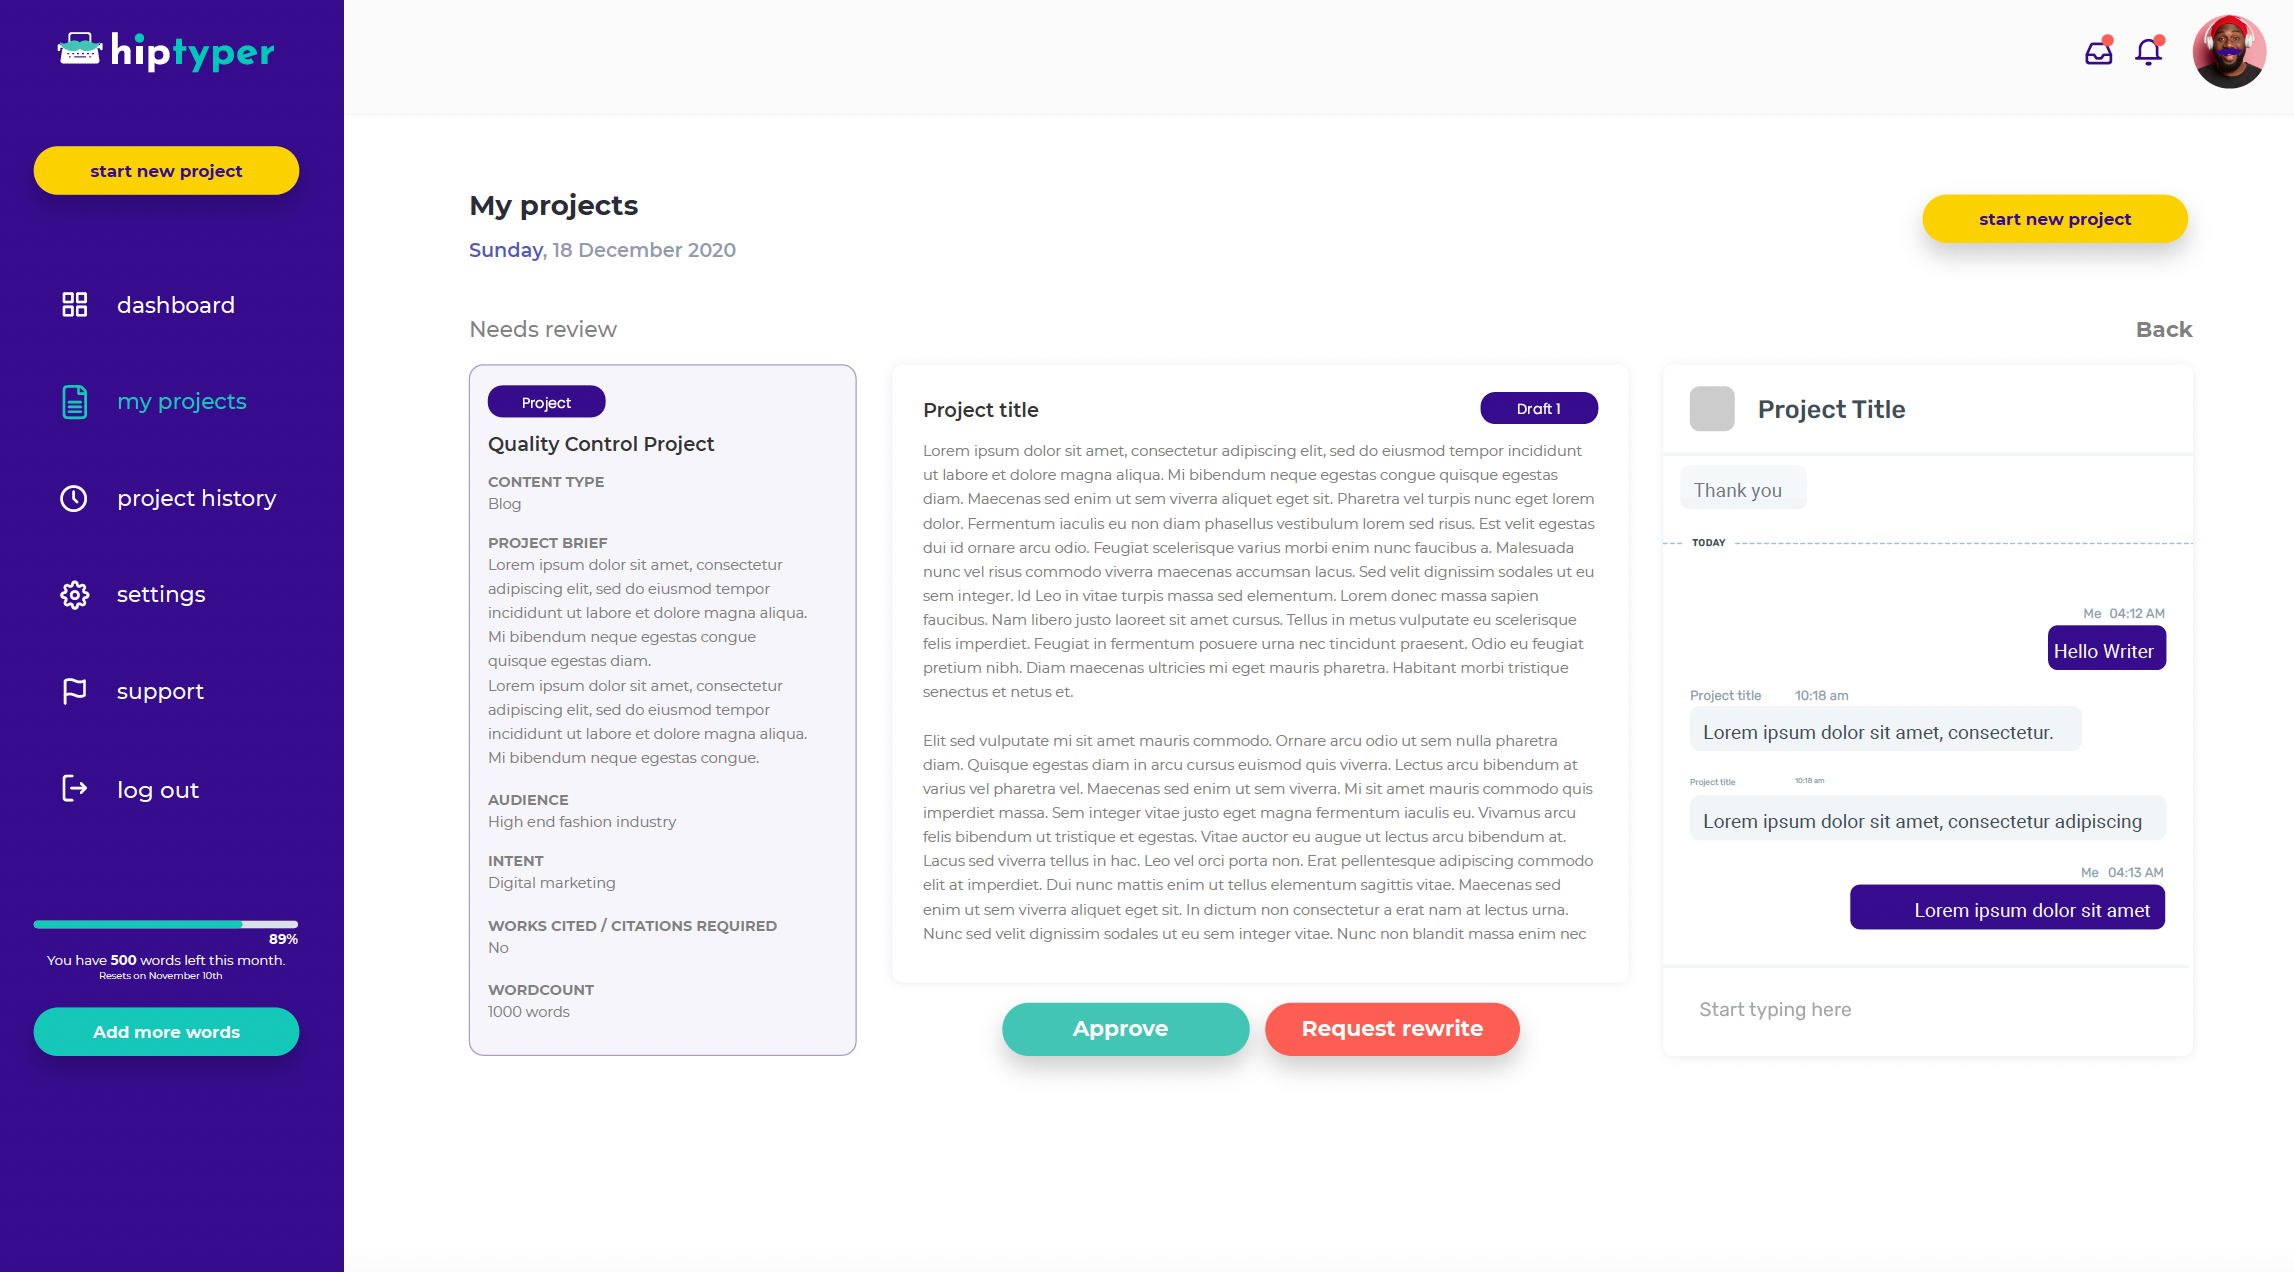Go Back from needs review

click(2164, 329)
